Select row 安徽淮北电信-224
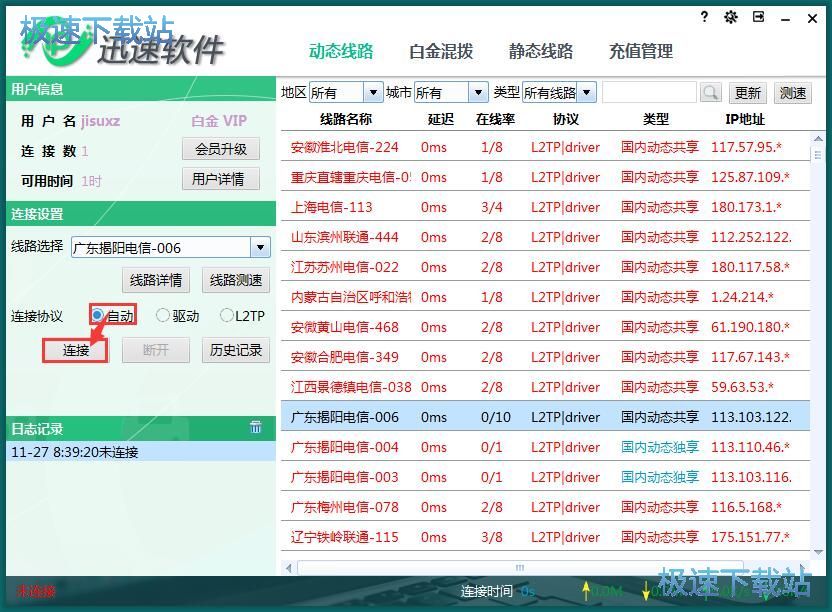The height and width of the screenshot is (612, 832). coord(545,146)
